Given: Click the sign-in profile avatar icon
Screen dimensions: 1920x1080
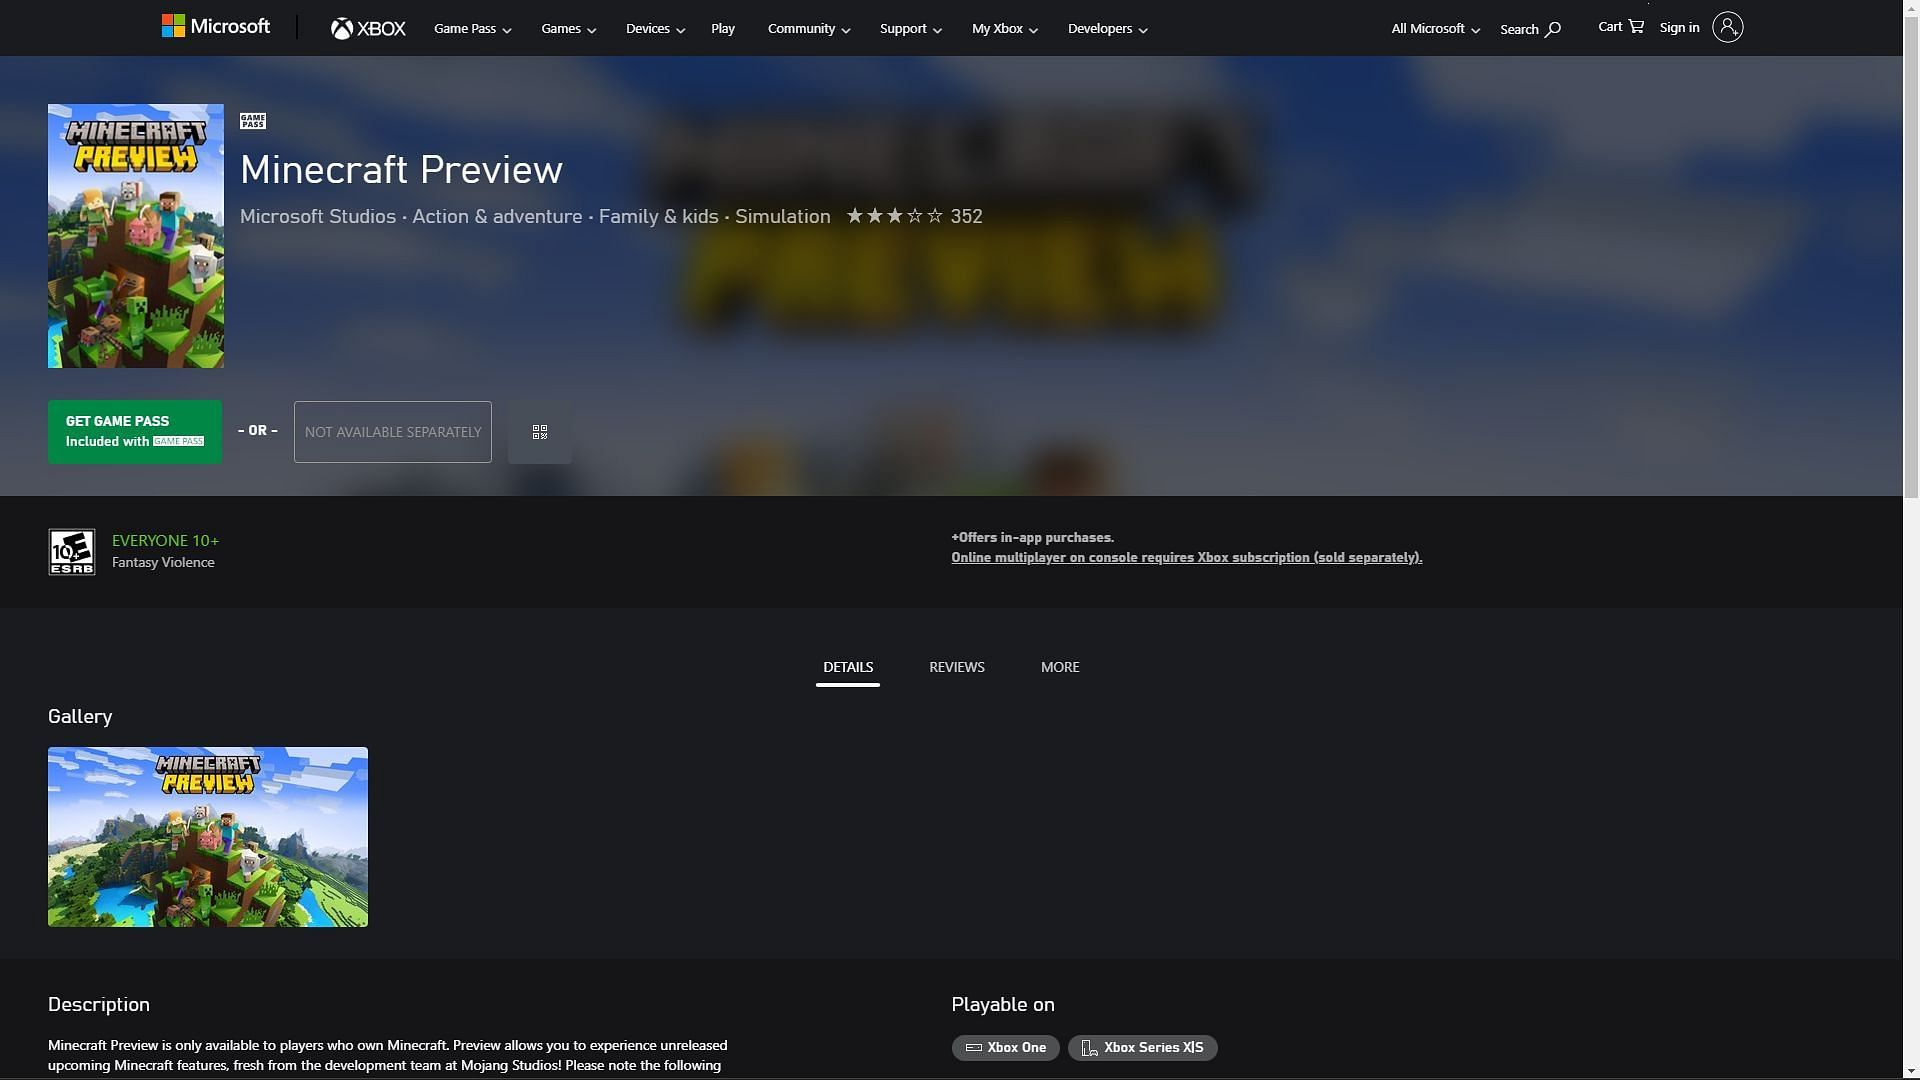Looking at the screenshot, I should point(1727,27).
